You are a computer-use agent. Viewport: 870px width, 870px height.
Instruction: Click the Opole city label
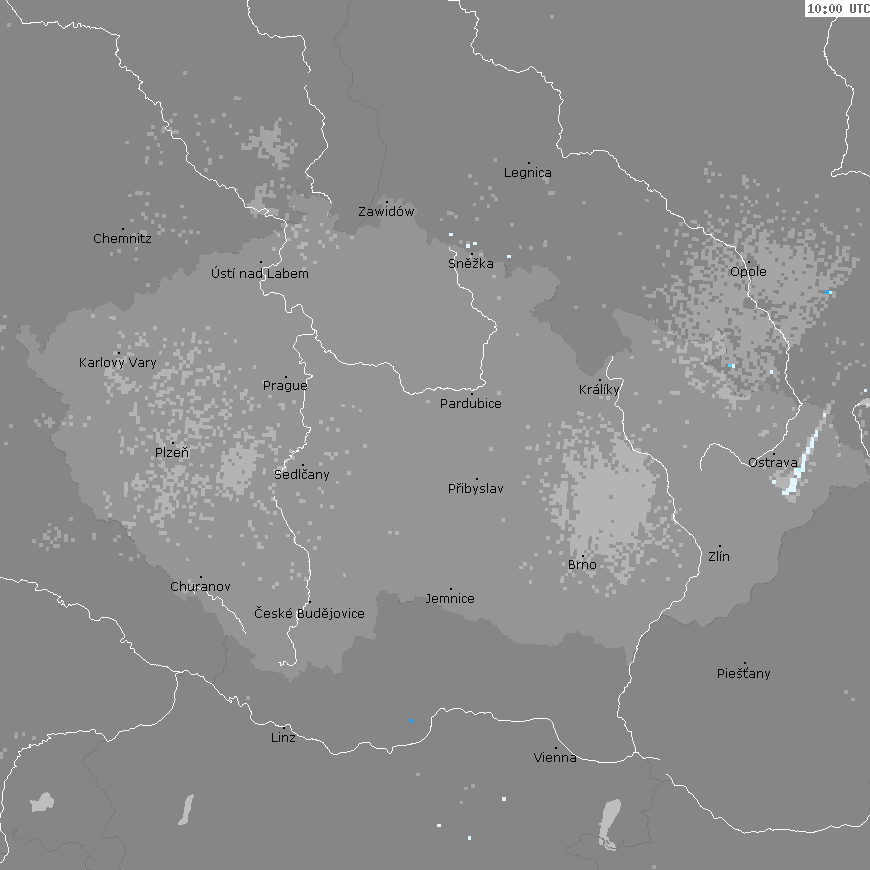point(748,271)
